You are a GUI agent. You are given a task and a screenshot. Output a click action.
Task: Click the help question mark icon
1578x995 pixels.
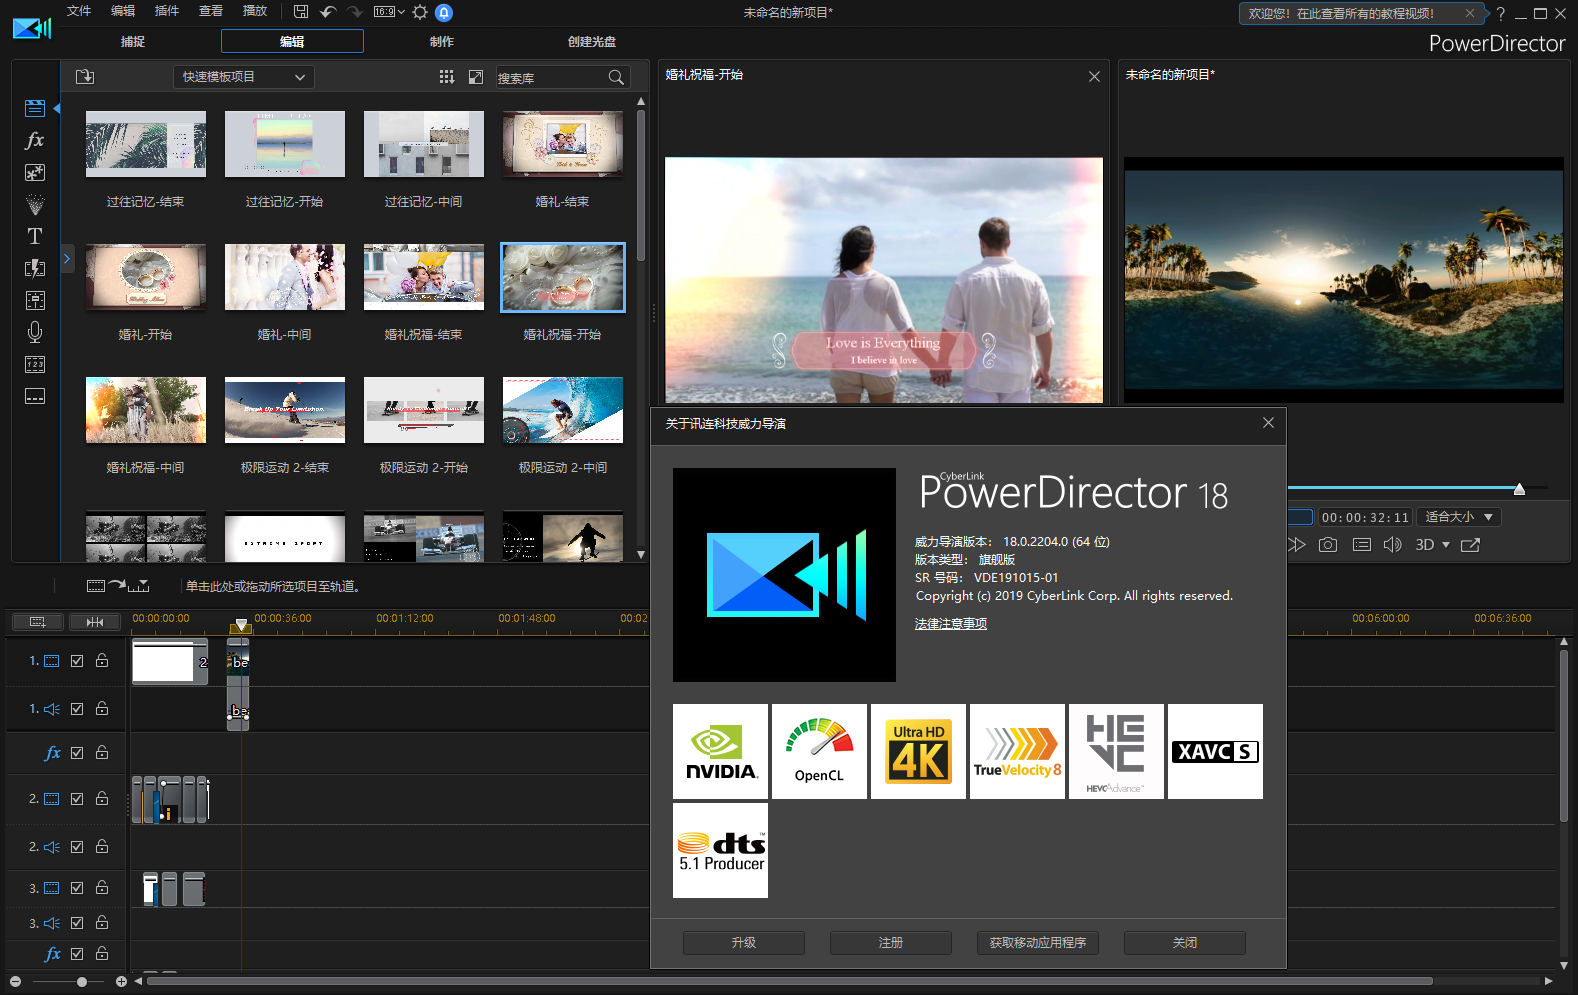point(1500,14)
